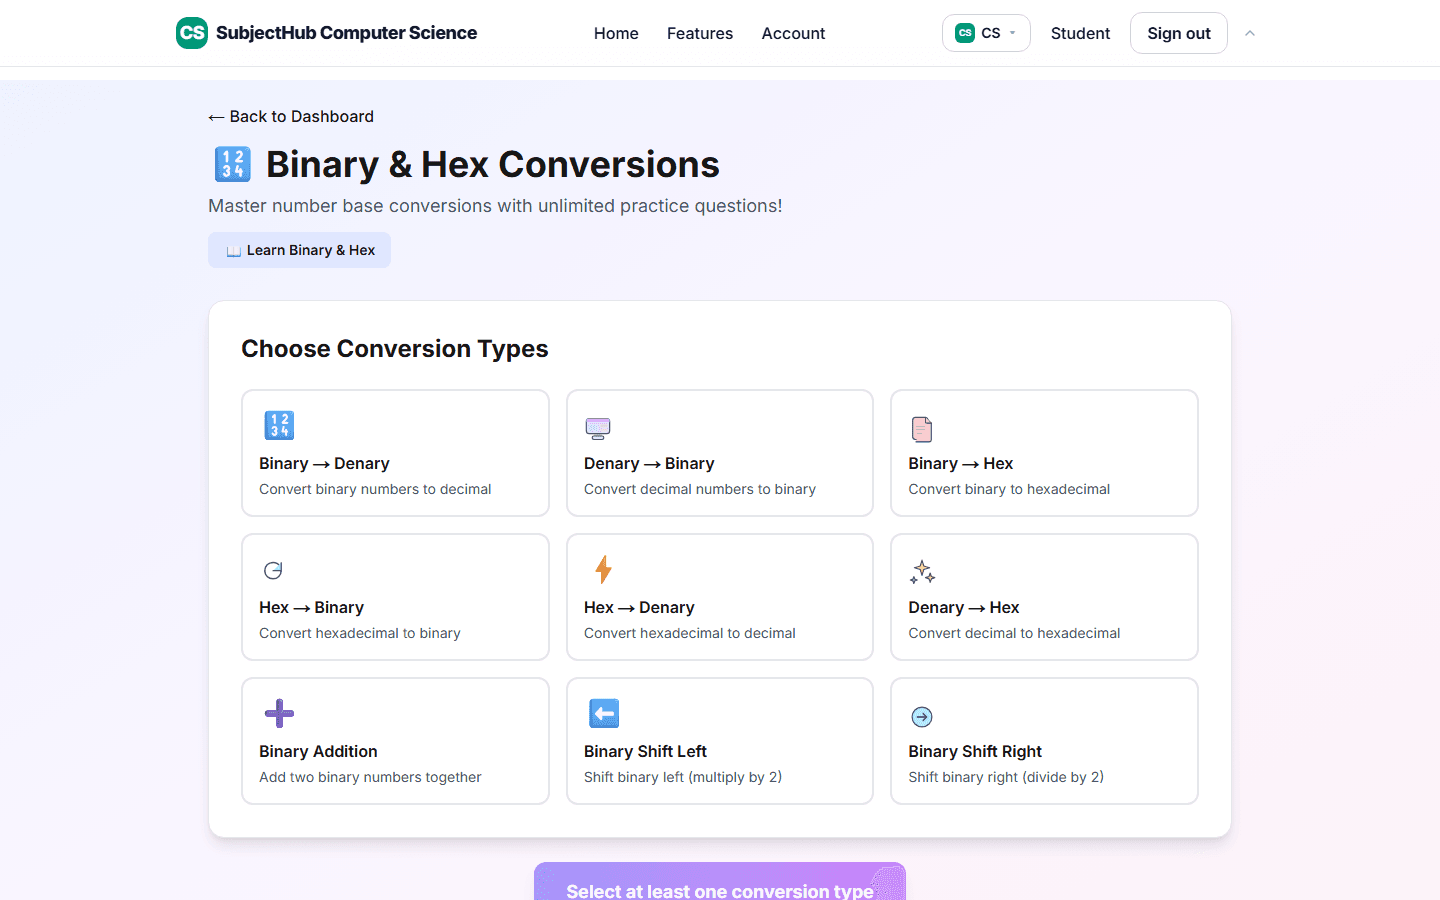Viewport: 1440px width, 900px height.
Task: Select the Denary → Hex card title
Action: click(964, 607)
